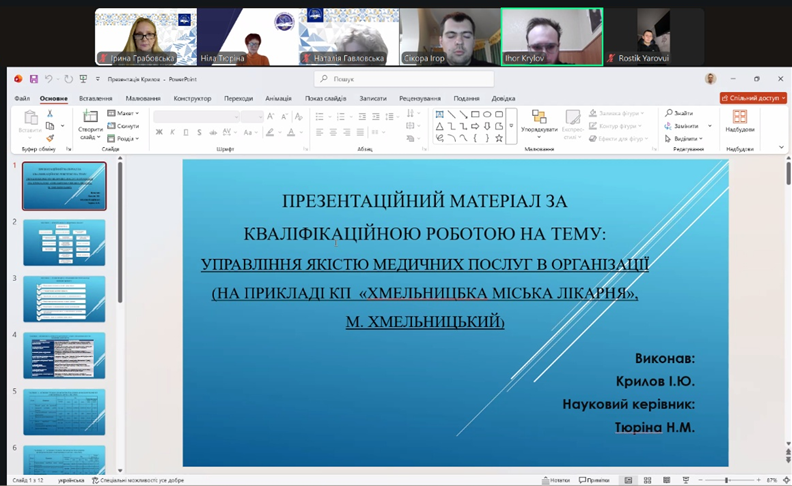Toggle the Примітки comments pane
The width and height of the screenshot is (792, 486).
click(x=594, y=480)
